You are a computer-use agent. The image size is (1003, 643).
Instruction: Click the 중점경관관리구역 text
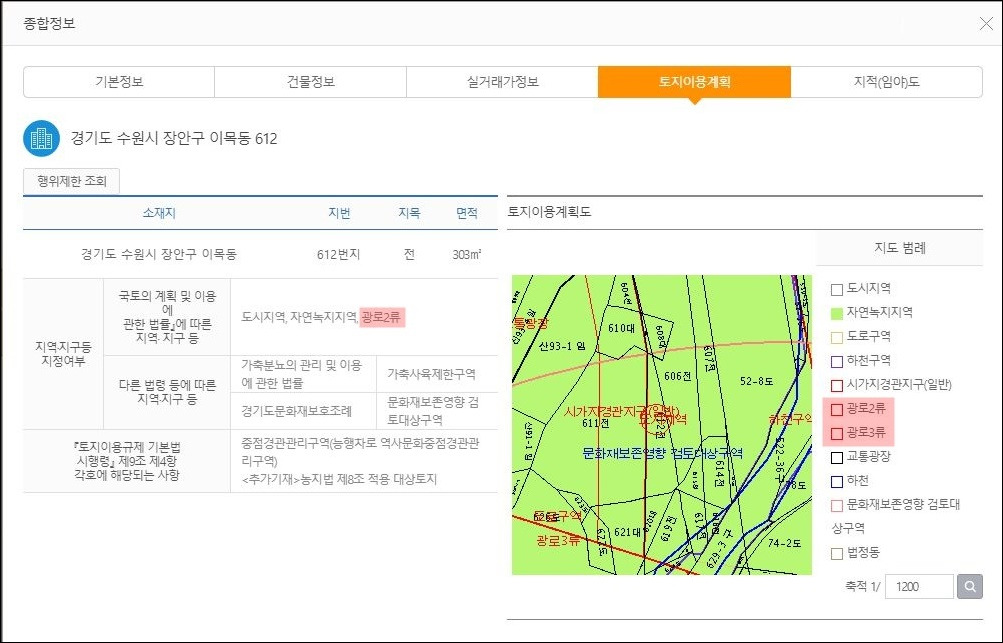coord(360,452)
